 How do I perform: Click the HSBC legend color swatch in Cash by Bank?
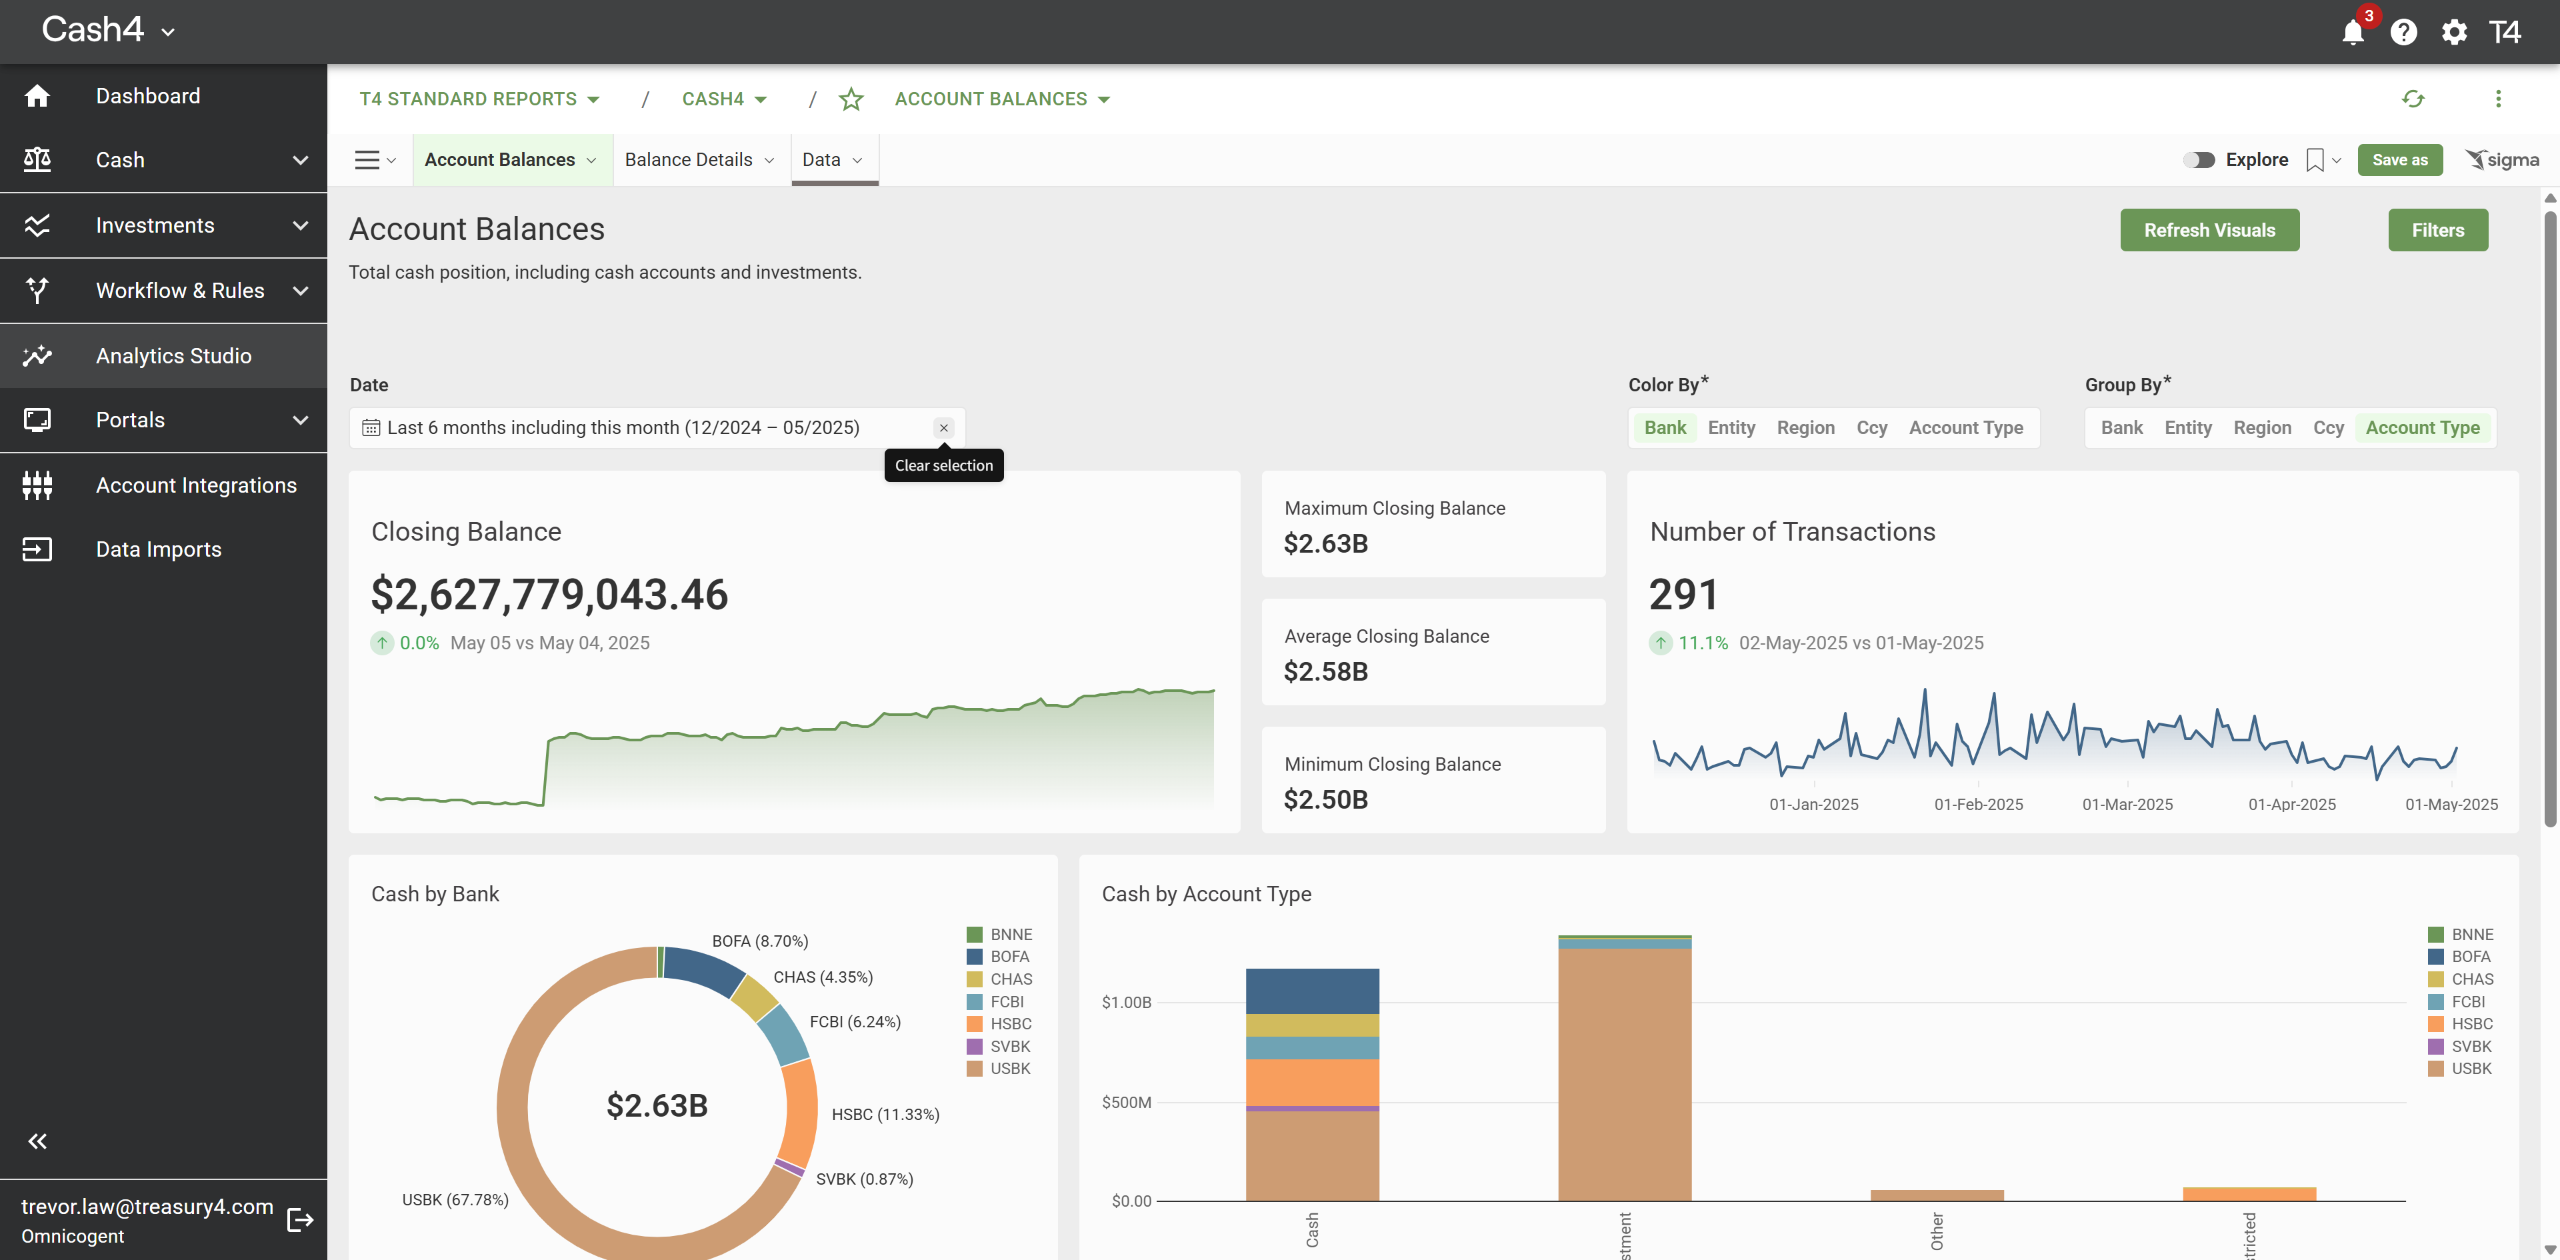pos(974,1024)
